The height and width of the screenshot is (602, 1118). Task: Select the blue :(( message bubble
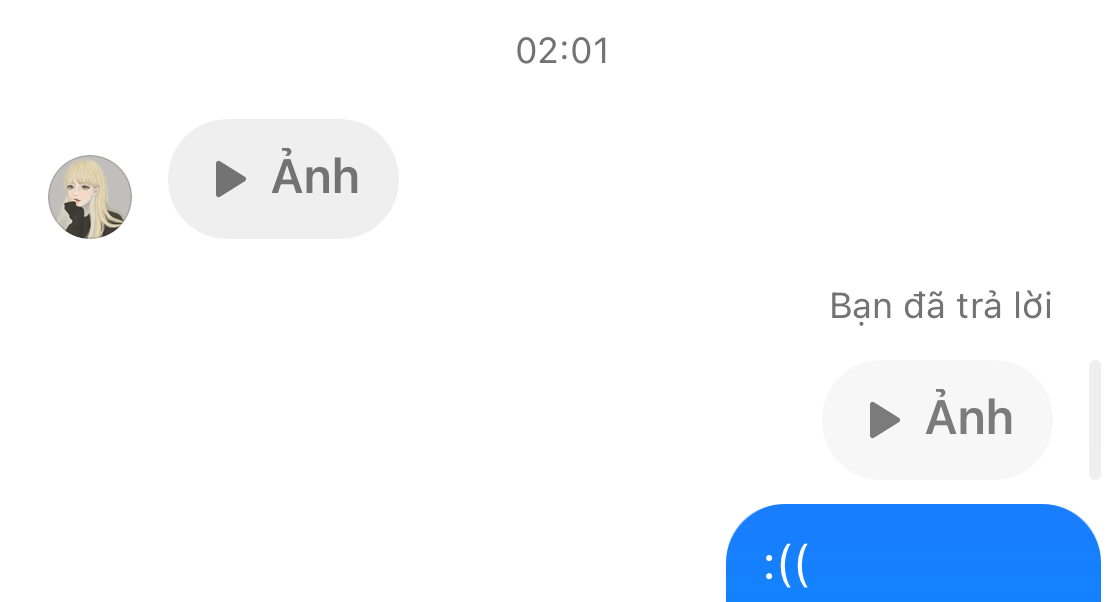coord(913,553)
